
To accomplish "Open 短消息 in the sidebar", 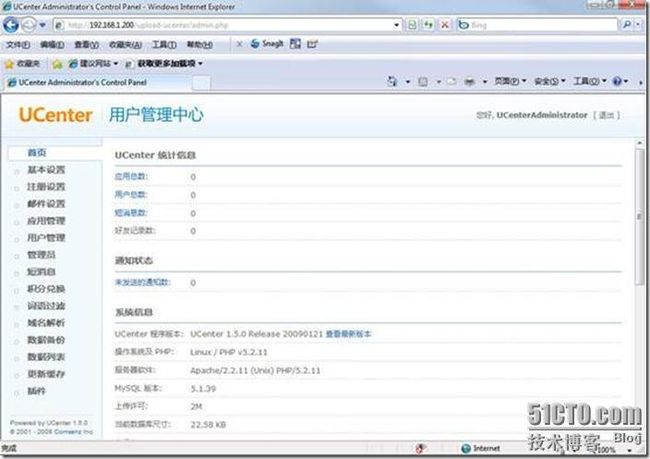I will tap(41, 272).
